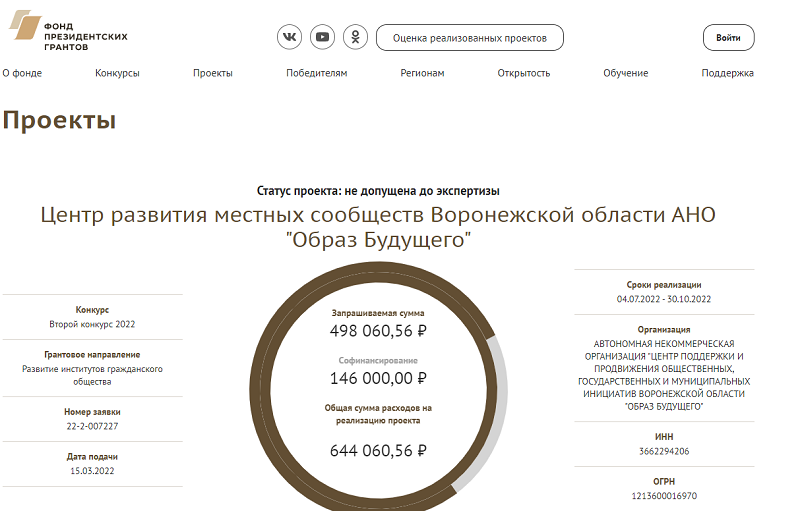
Task: Open the Регионам menu item
Action: point(422,73)
